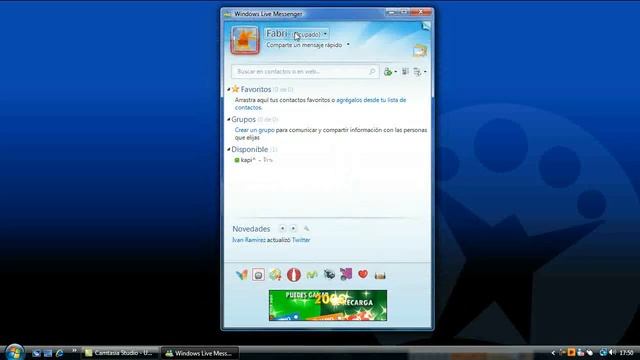
Task: Click Windows Live Messenger title bar icon
Action: pyautogui.click(x=228, y=14)
